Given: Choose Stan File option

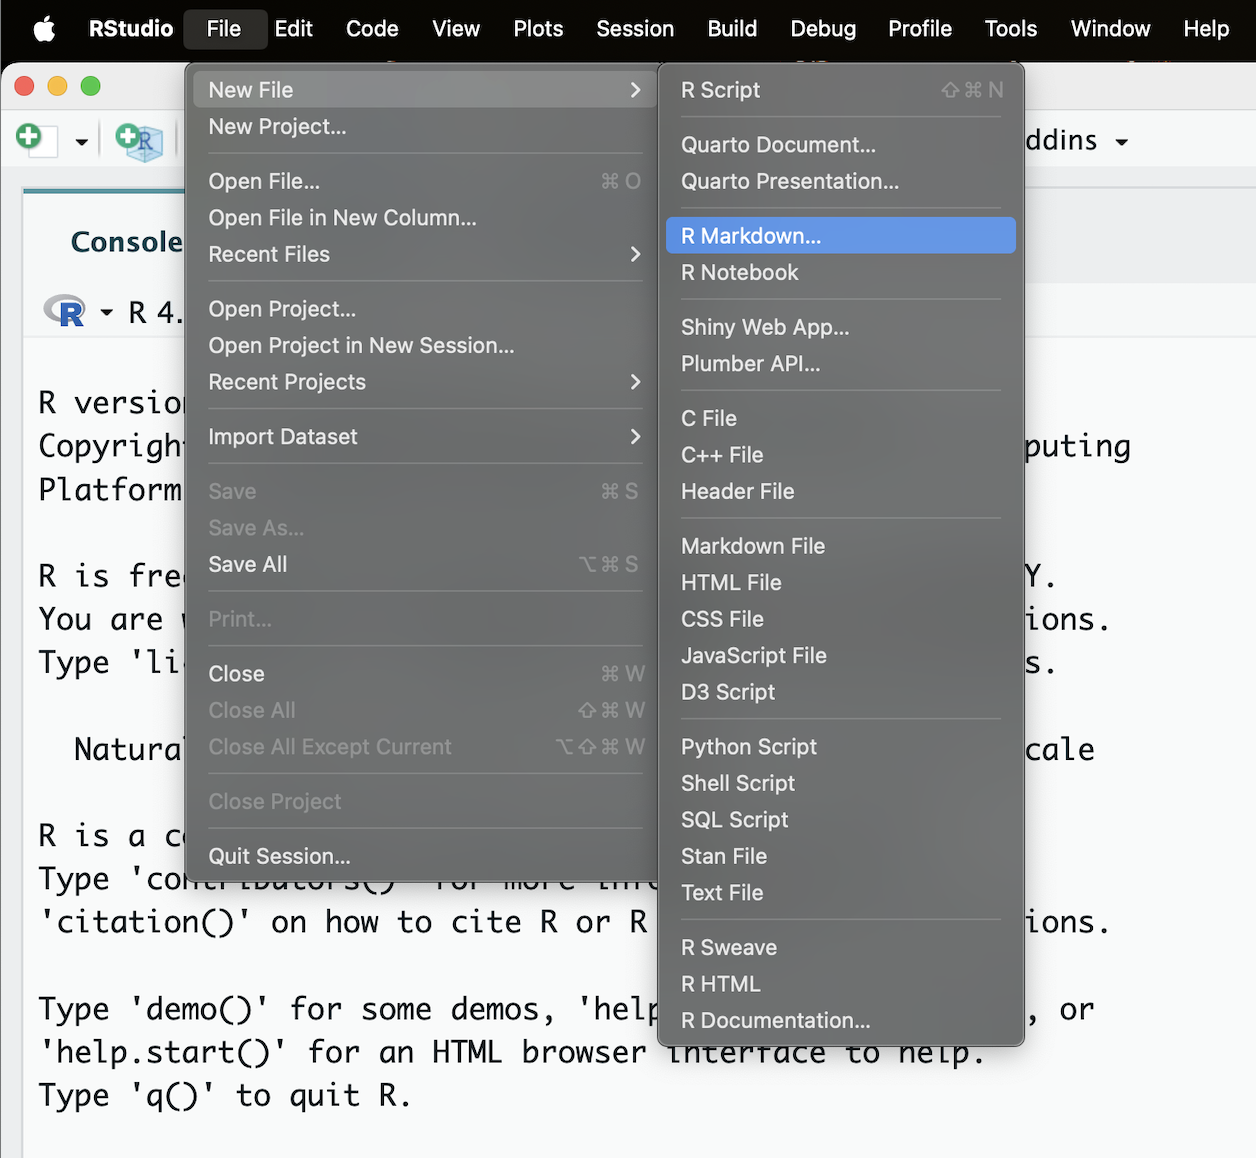Looking at the screenshot, I should [841, 856].
